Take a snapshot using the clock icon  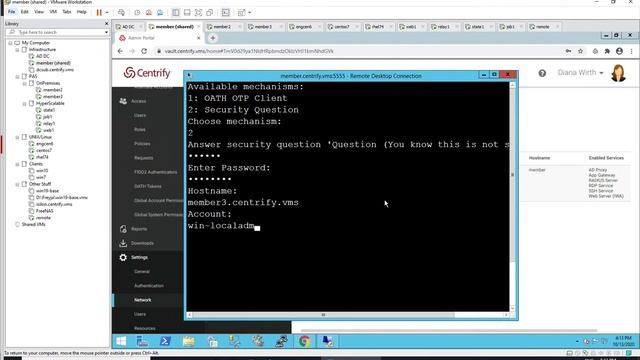(x=137, y=13)
